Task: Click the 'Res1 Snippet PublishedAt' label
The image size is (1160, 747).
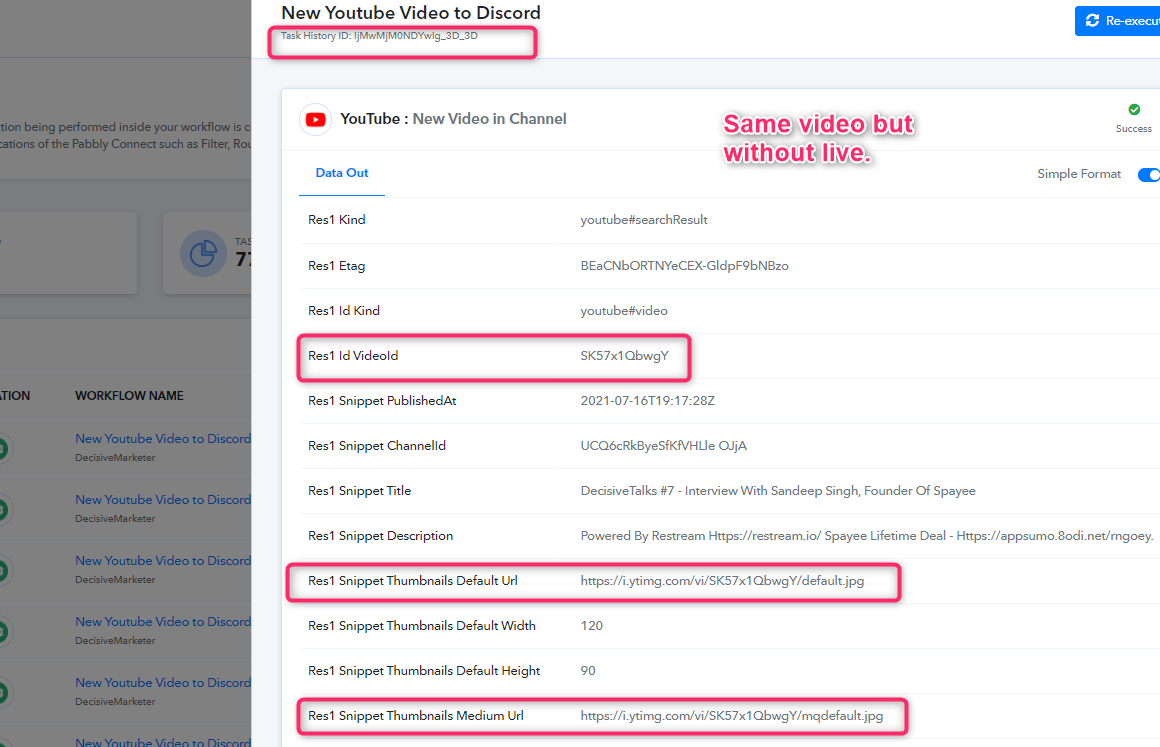Action: pyautogui.click(x=382, y=401)
